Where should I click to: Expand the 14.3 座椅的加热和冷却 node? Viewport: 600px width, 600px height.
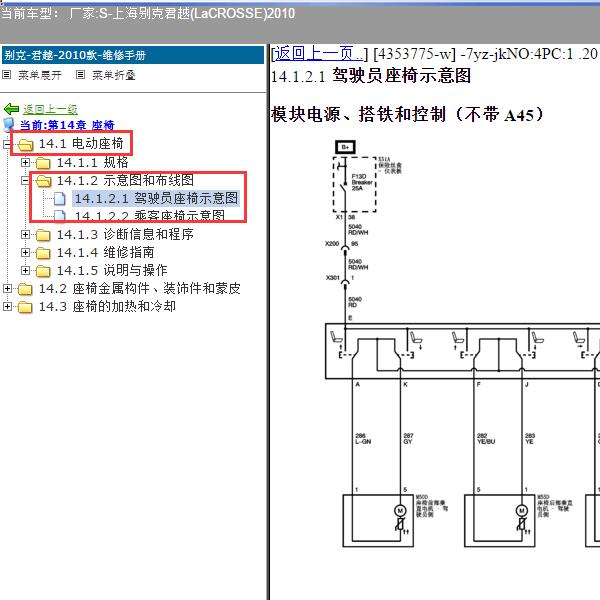[x=7, y=307]
